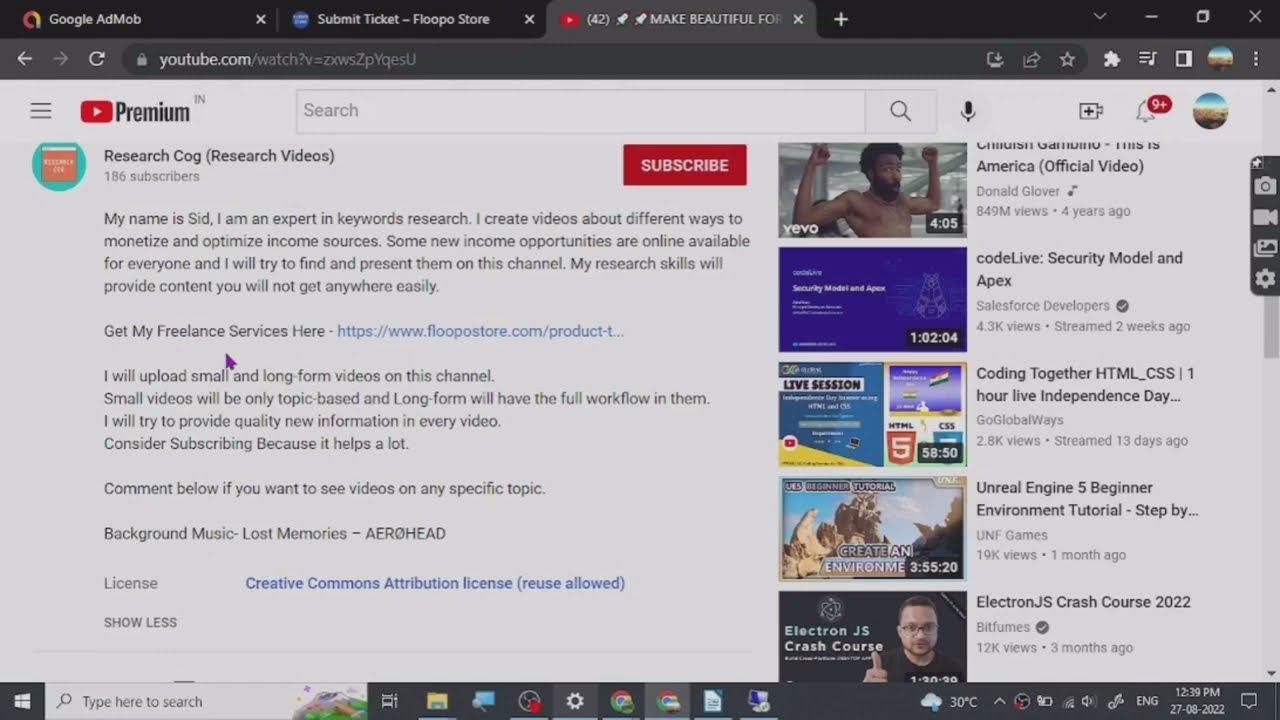
Task: Share this page icon in address bar
Action: click(x=1031, y=59)
